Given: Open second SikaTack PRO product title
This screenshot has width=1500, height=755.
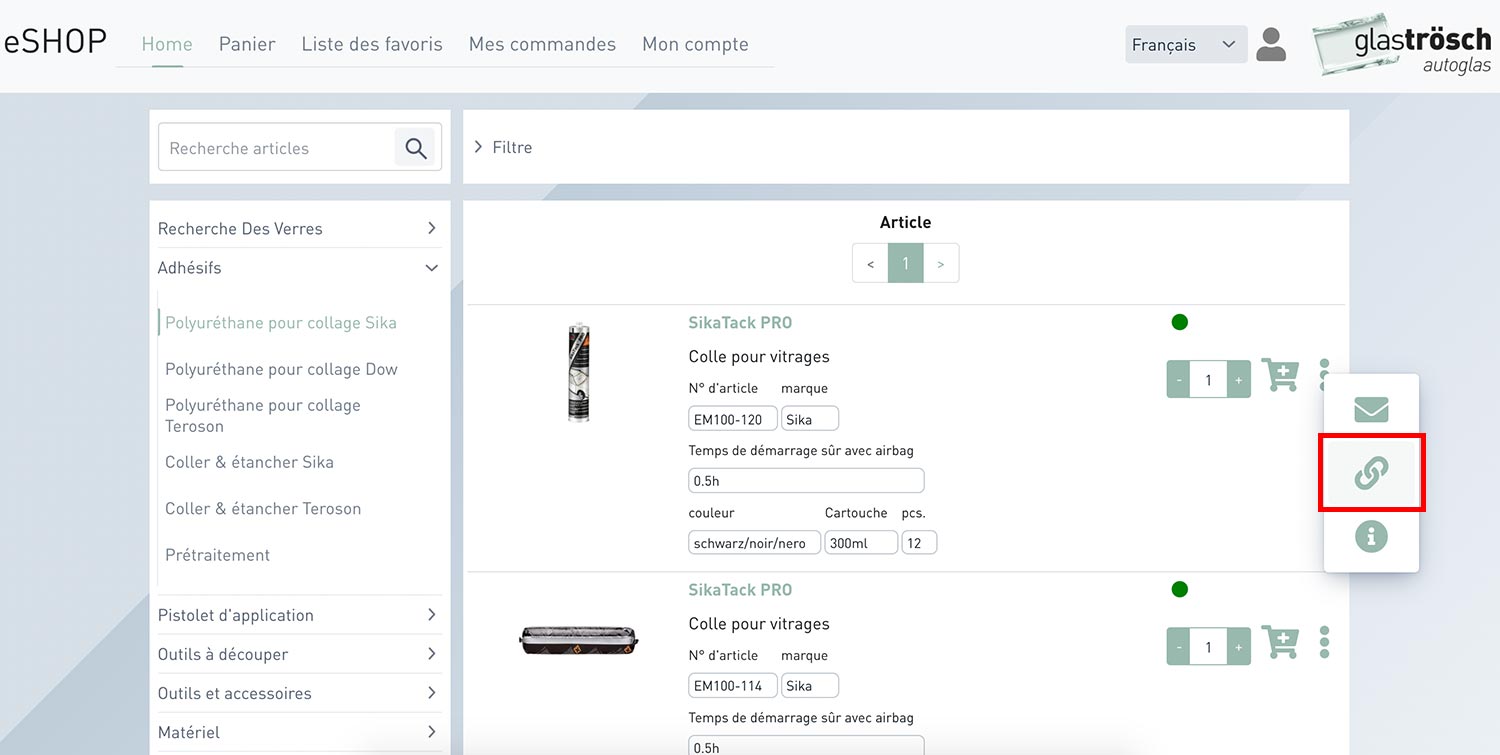Looking at the screenshot, I should (740, 590).
